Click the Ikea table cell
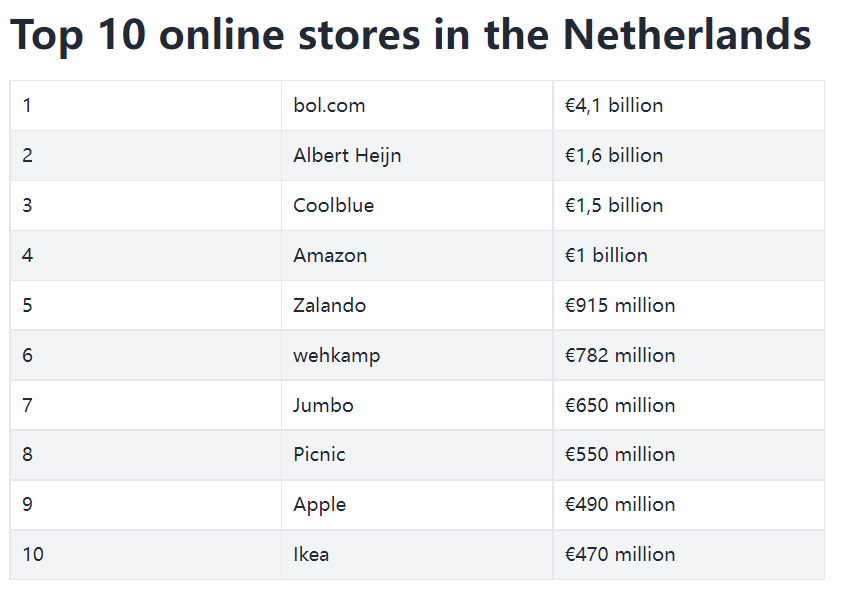 (311, 555)
